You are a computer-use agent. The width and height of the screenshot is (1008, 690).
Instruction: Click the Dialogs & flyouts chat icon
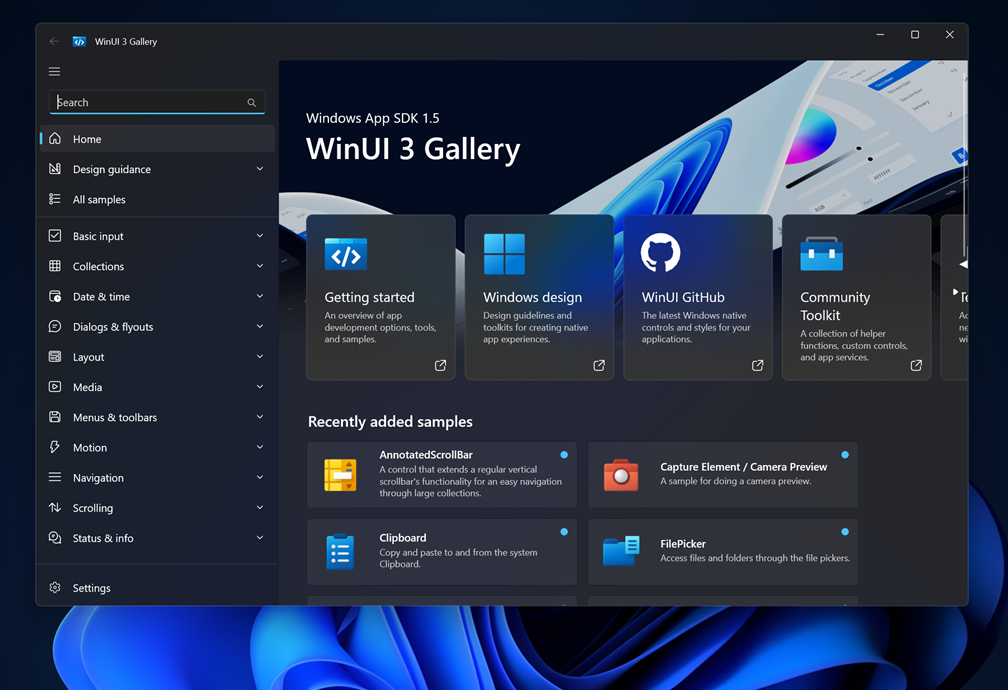point(55,326)
